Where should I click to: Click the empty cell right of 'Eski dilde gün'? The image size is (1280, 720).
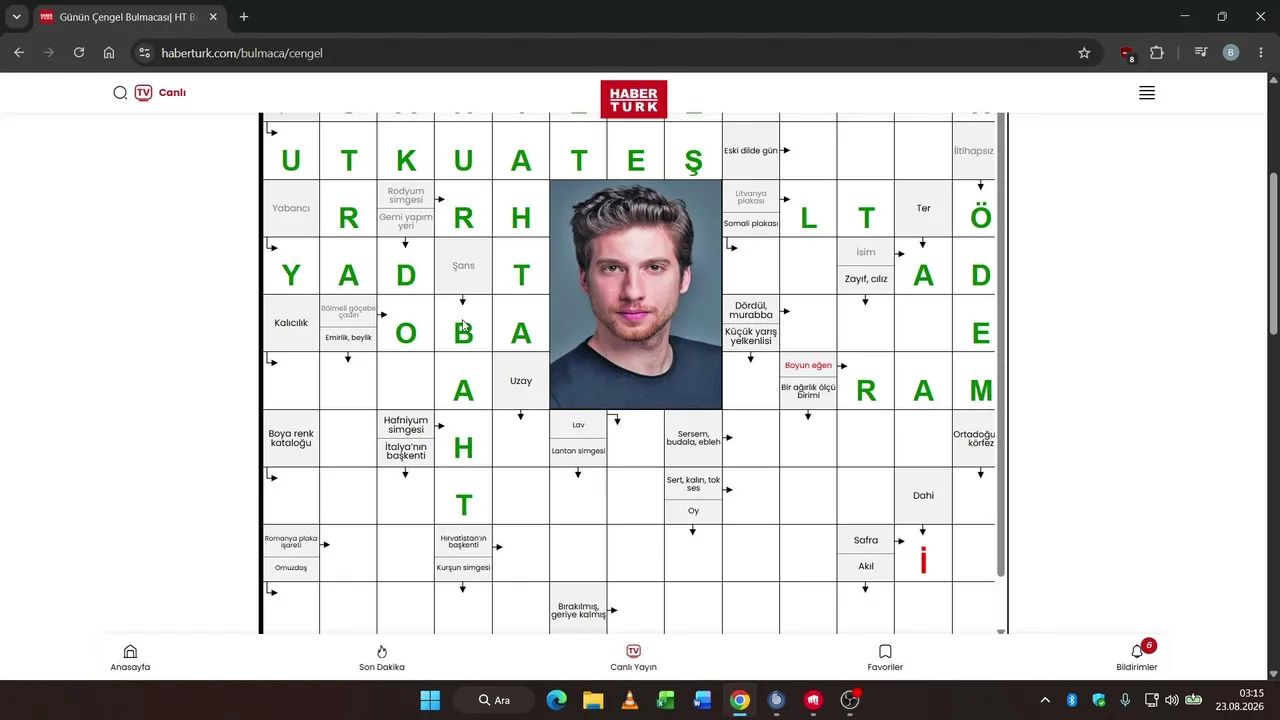808,151
